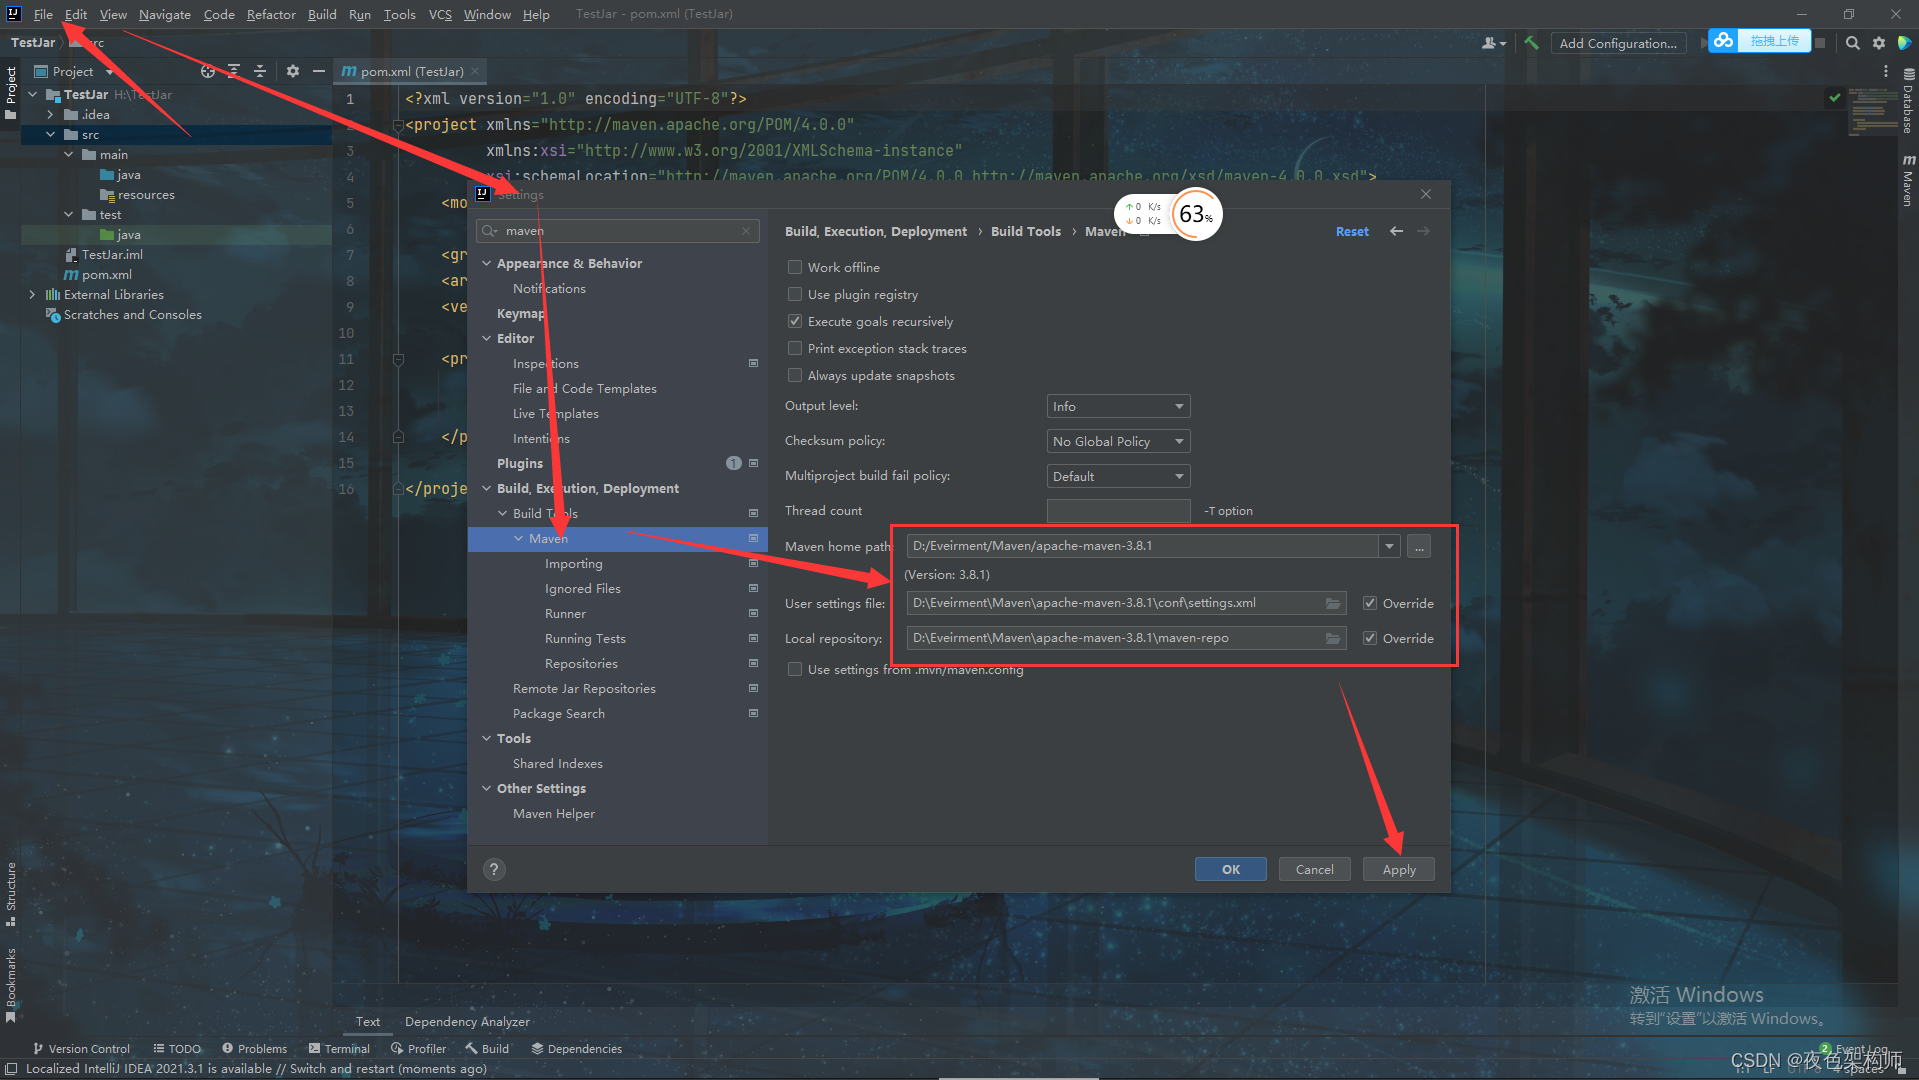1919x1080 pixels.
Task: Open Search Everywhere magnifier icon
Action: [x=1852, y=43]
